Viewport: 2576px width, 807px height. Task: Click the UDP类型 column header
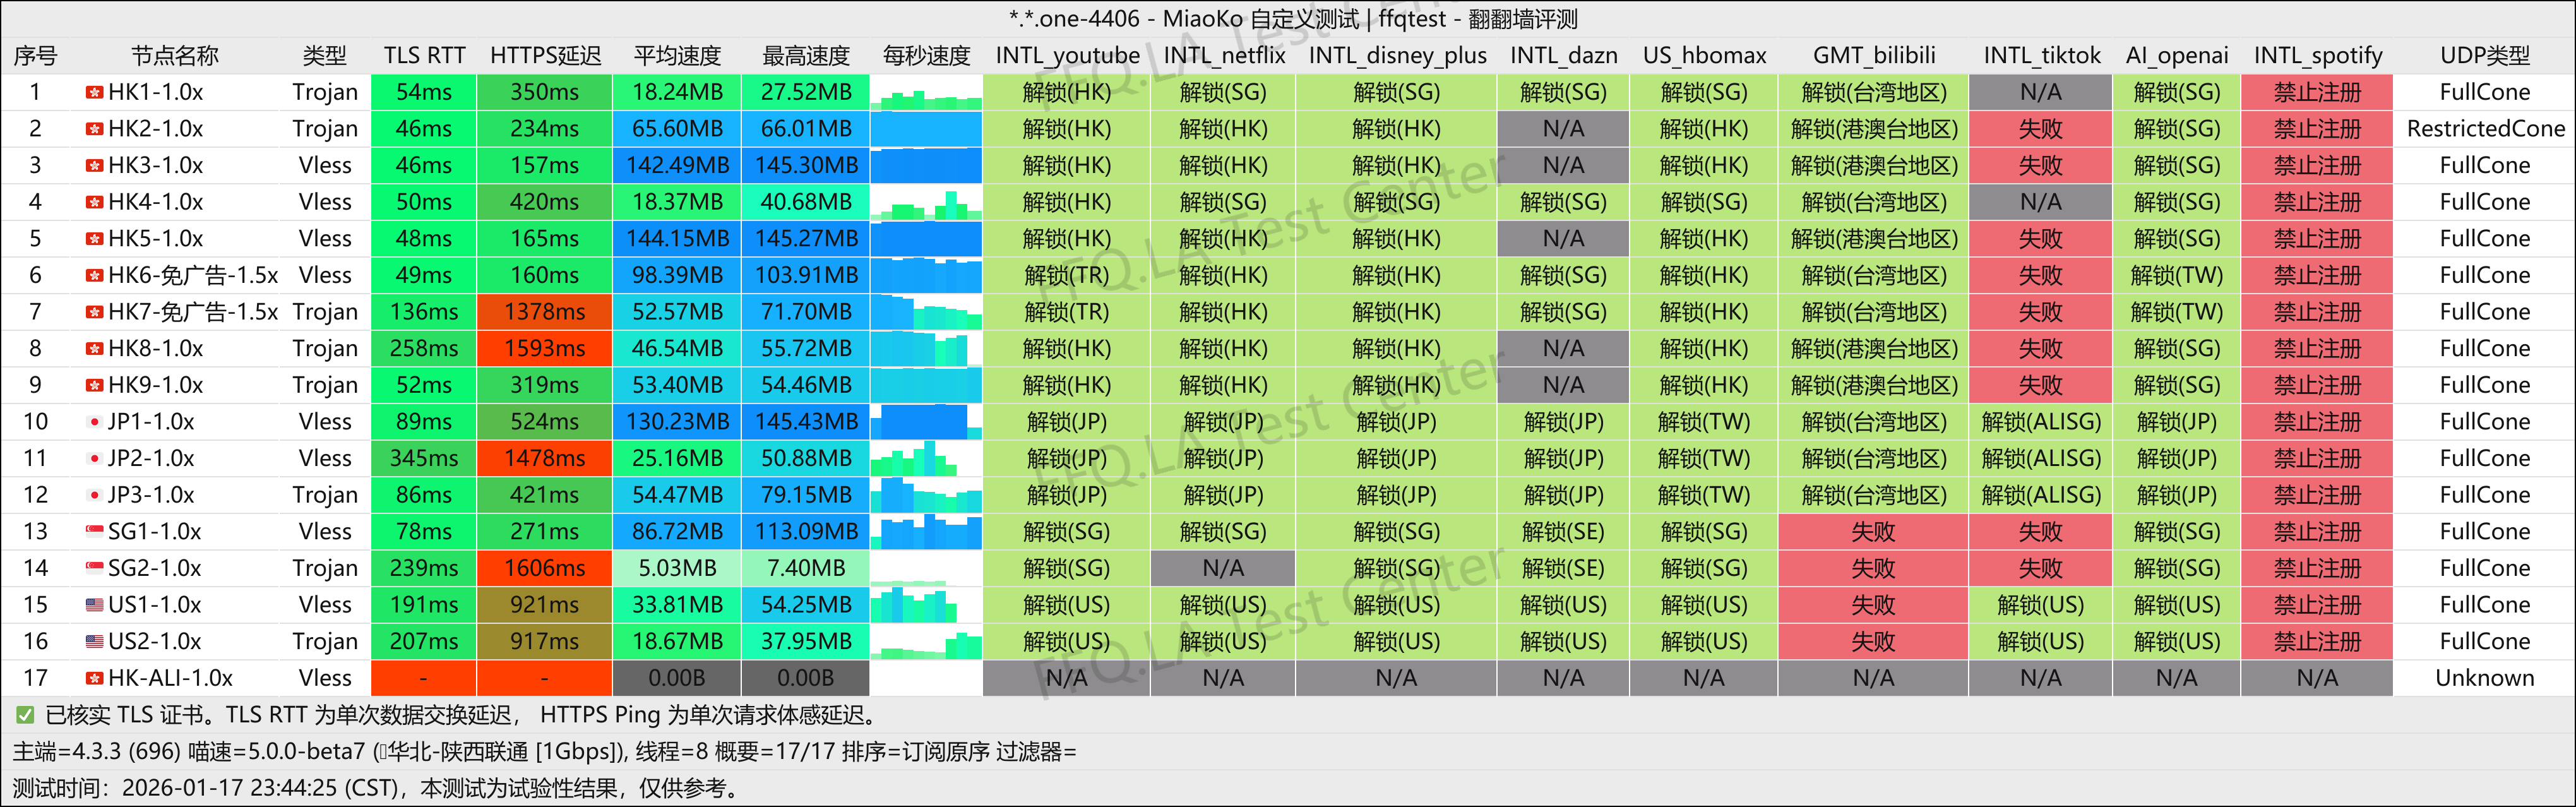[x=2485, y=56]
